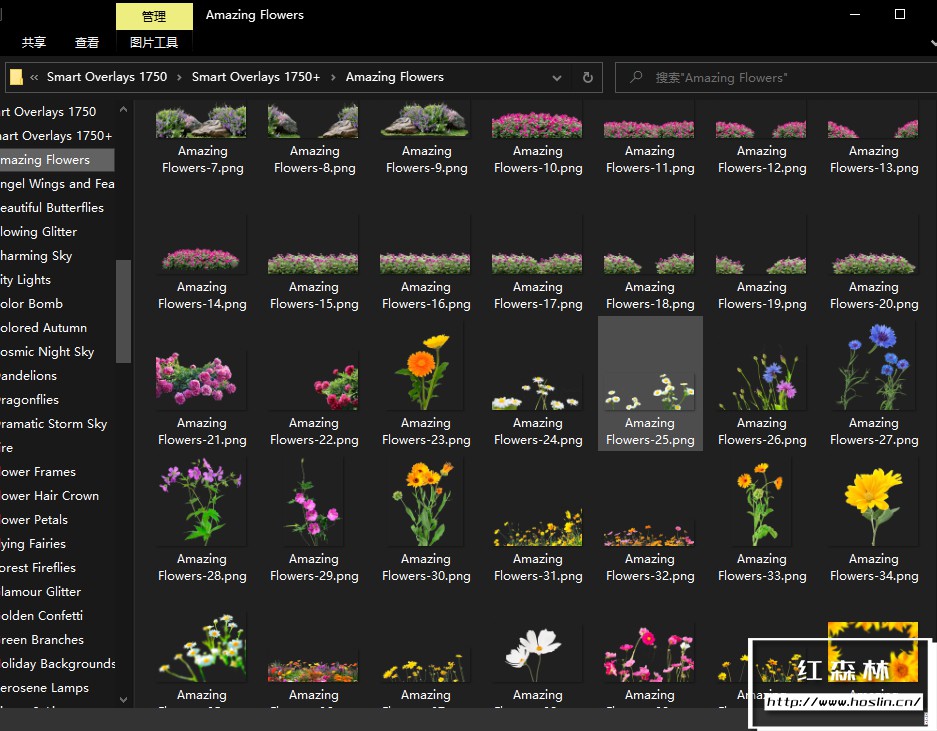Go to Smart Overlays 1750 breadcrumb
The width and height of the screenshot is (937, 731).
(x=107, y=77)
